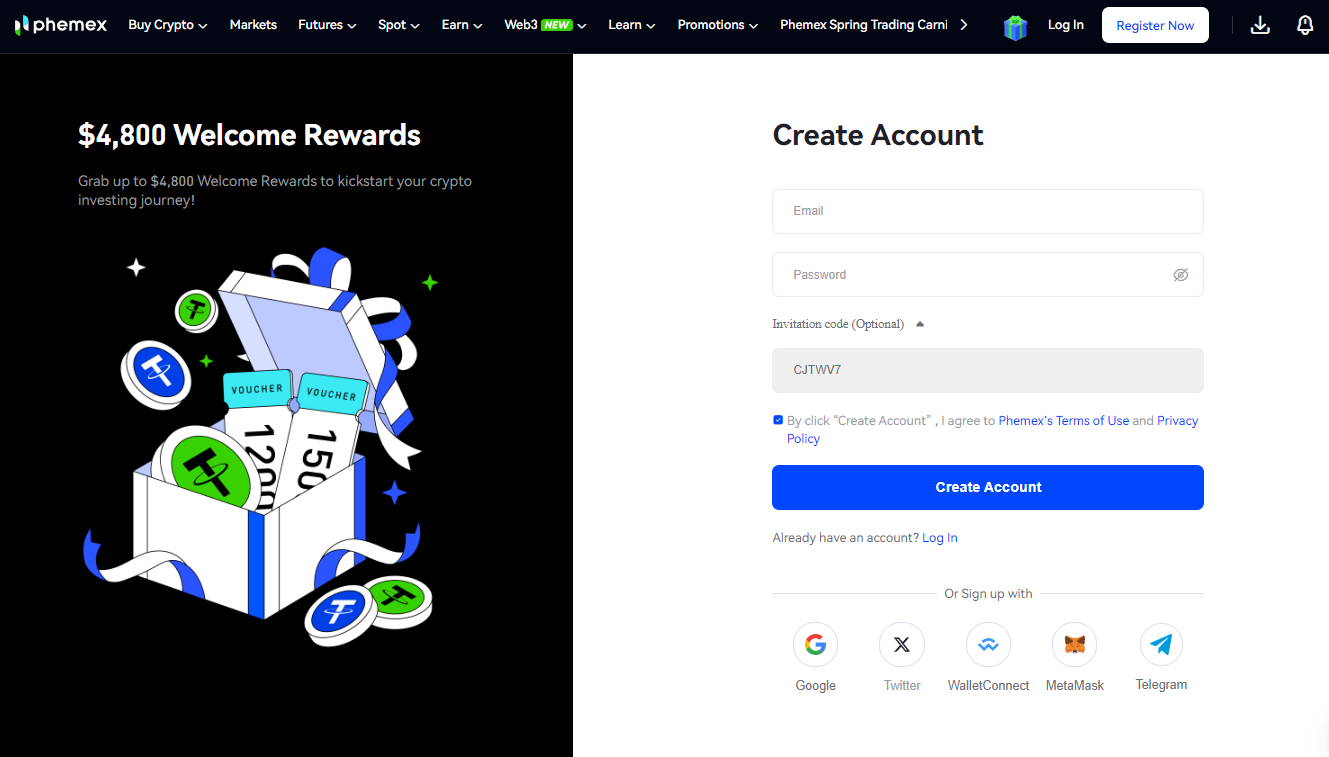Expand the Buy Crypto dropdown menu
Screen dimensions: 1329x757
168,25
